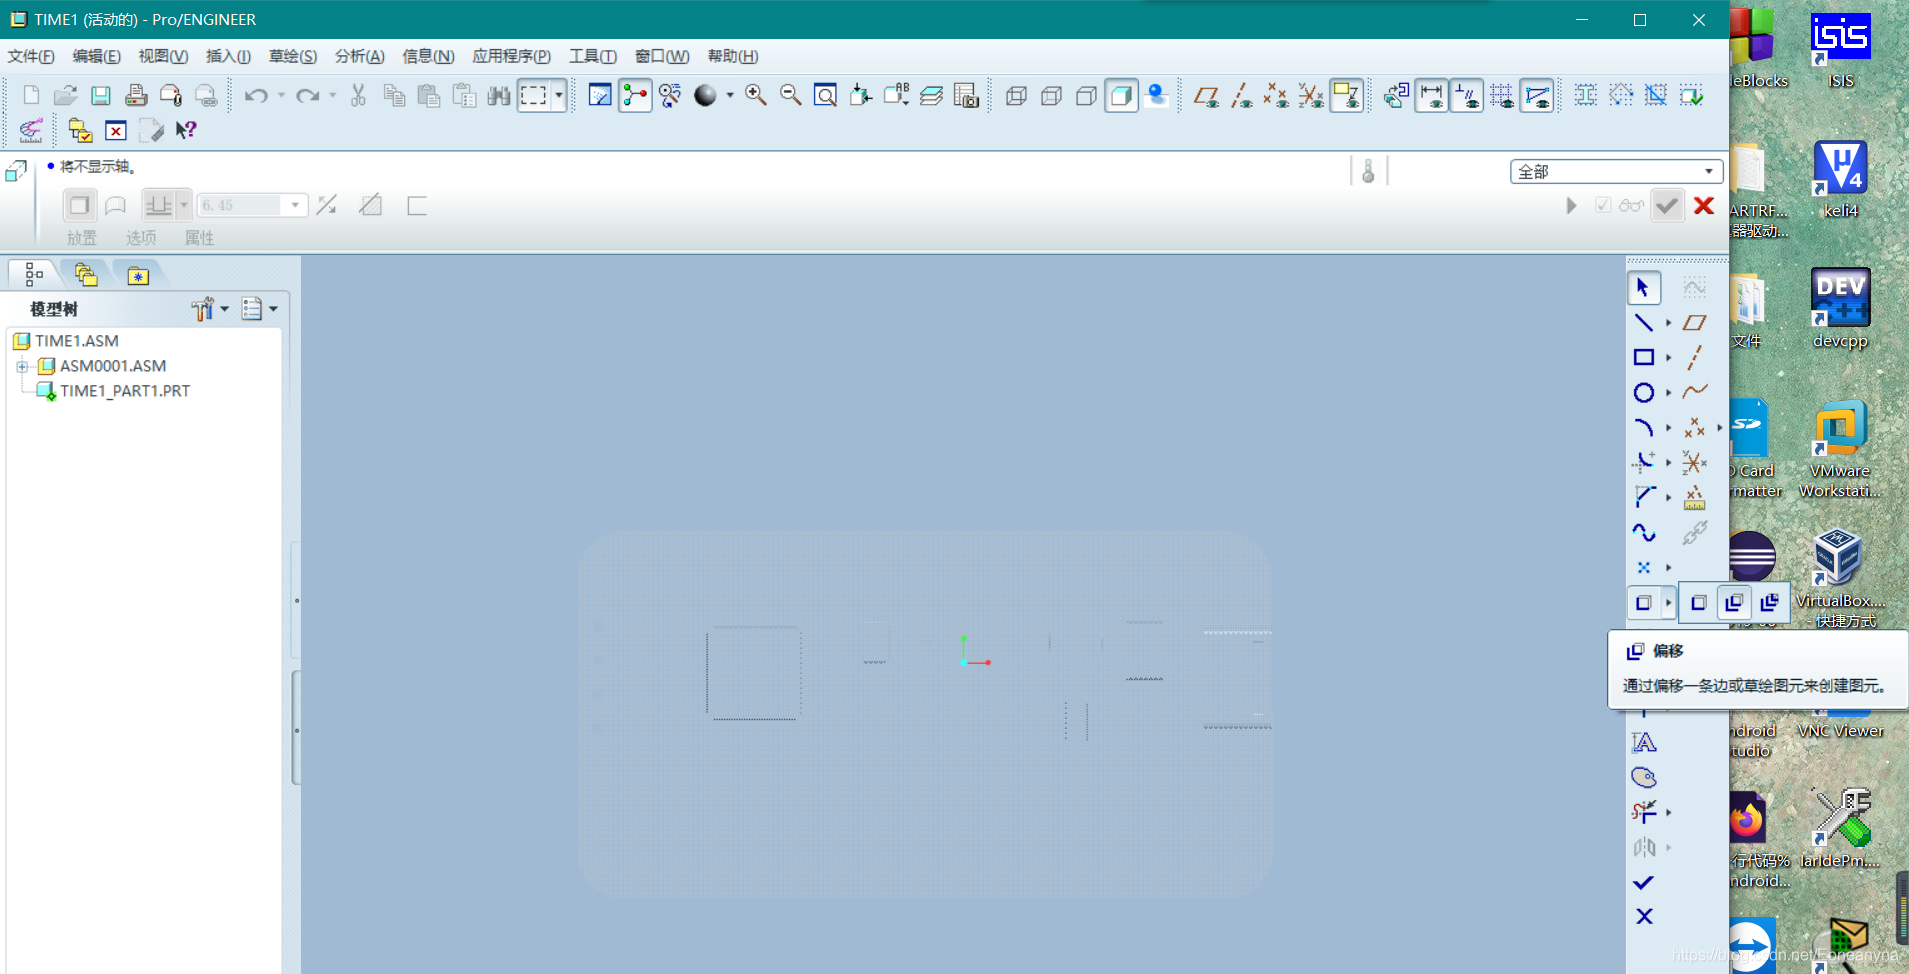
Task: Select the Rectangle sketch tool
Action: click(x=1643, y=357)
